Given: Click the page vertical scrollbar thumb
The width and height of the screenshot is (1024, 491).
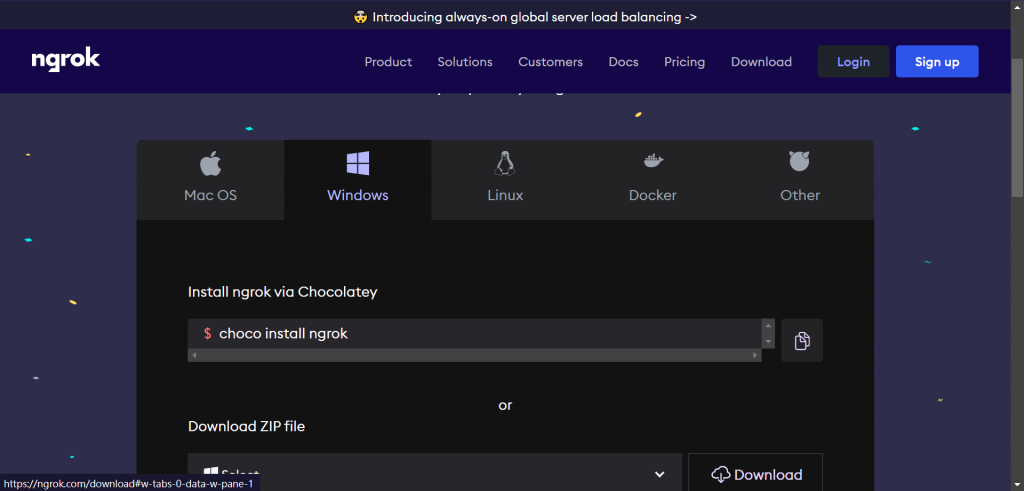Looking at the screenshot, I should coord(1017,127).
